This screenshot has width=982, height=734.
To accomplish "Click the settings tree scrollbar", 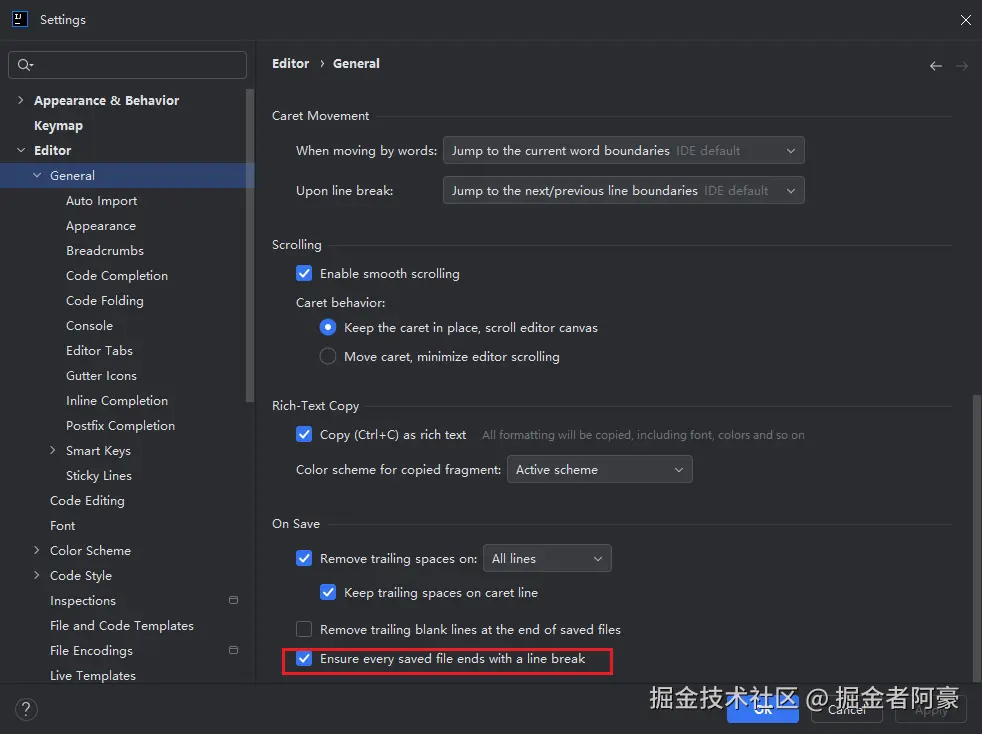I will pyautogui.click(x=250, y=245).
